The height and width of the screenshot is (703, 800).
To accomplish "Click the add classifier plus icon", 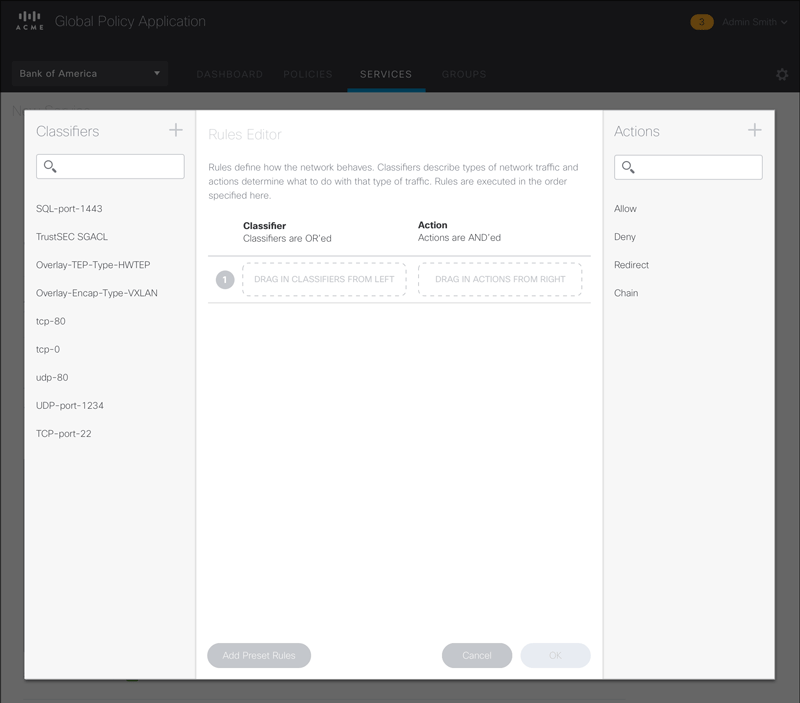I will coord(176,130).
